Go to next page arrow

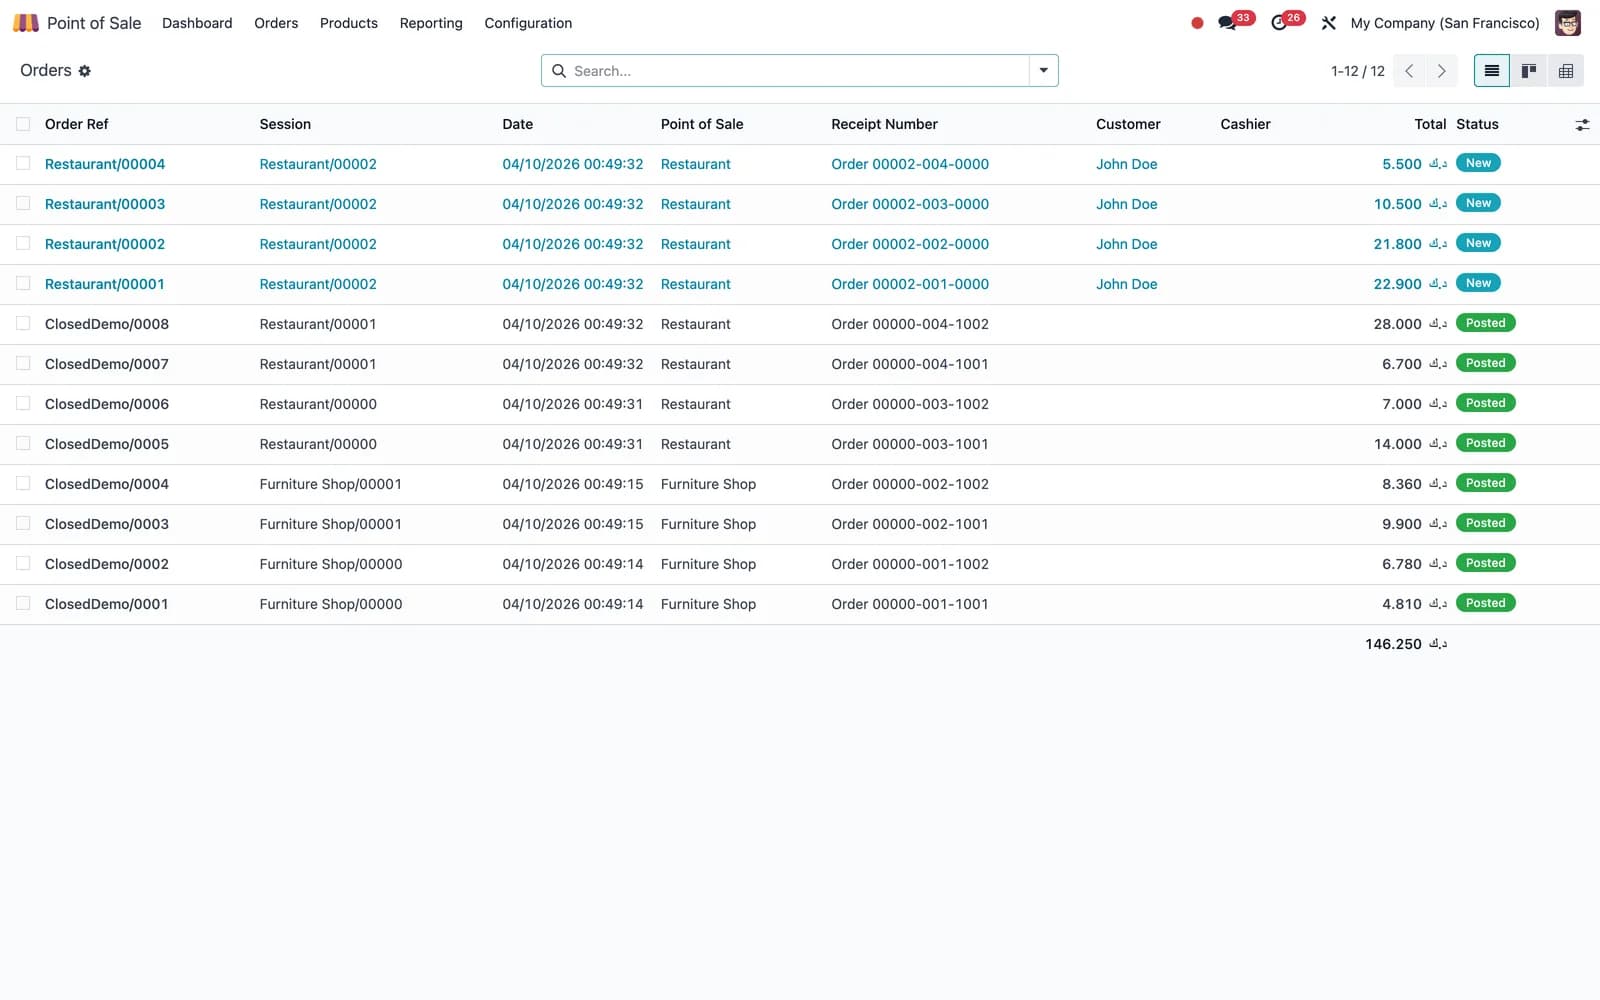pyautogui.click(x=1441, y=71)
